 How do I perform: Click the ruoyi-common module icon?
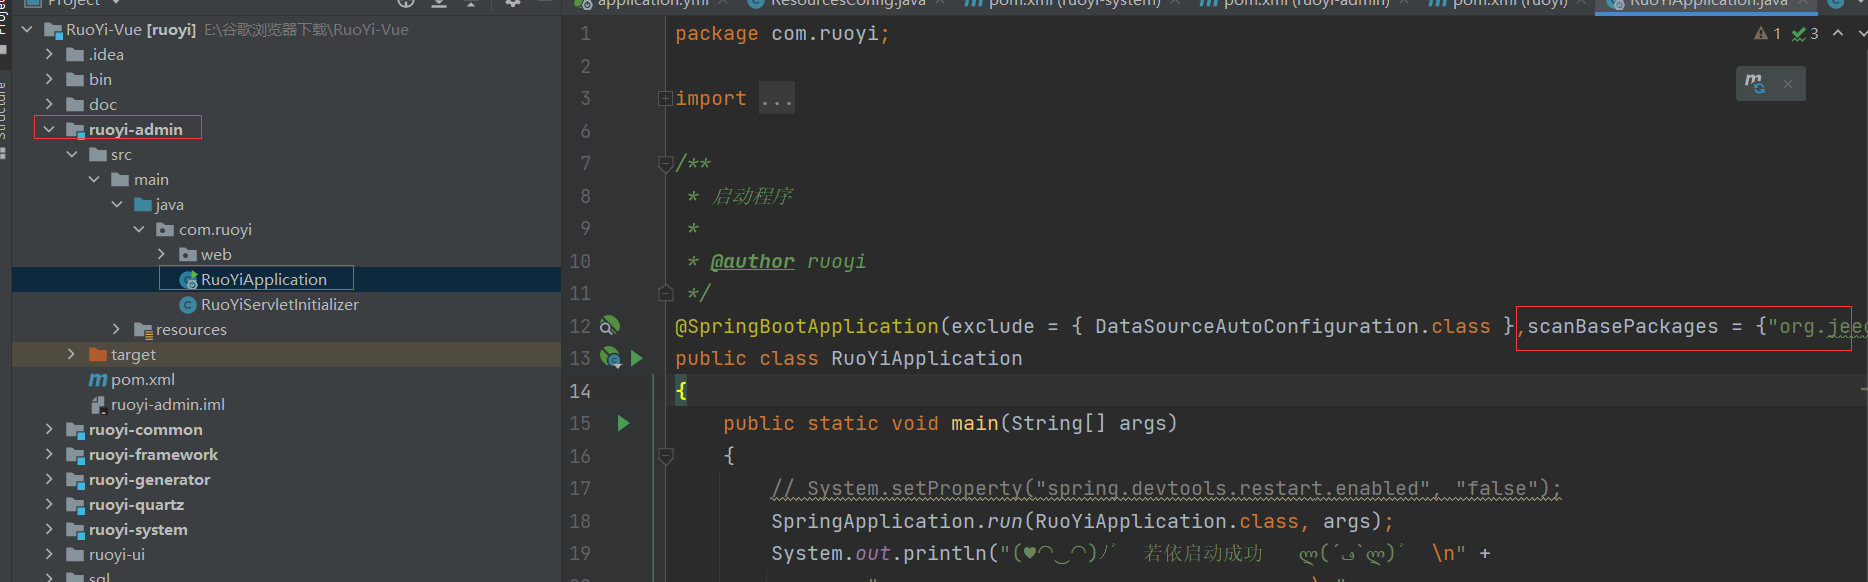75,430
